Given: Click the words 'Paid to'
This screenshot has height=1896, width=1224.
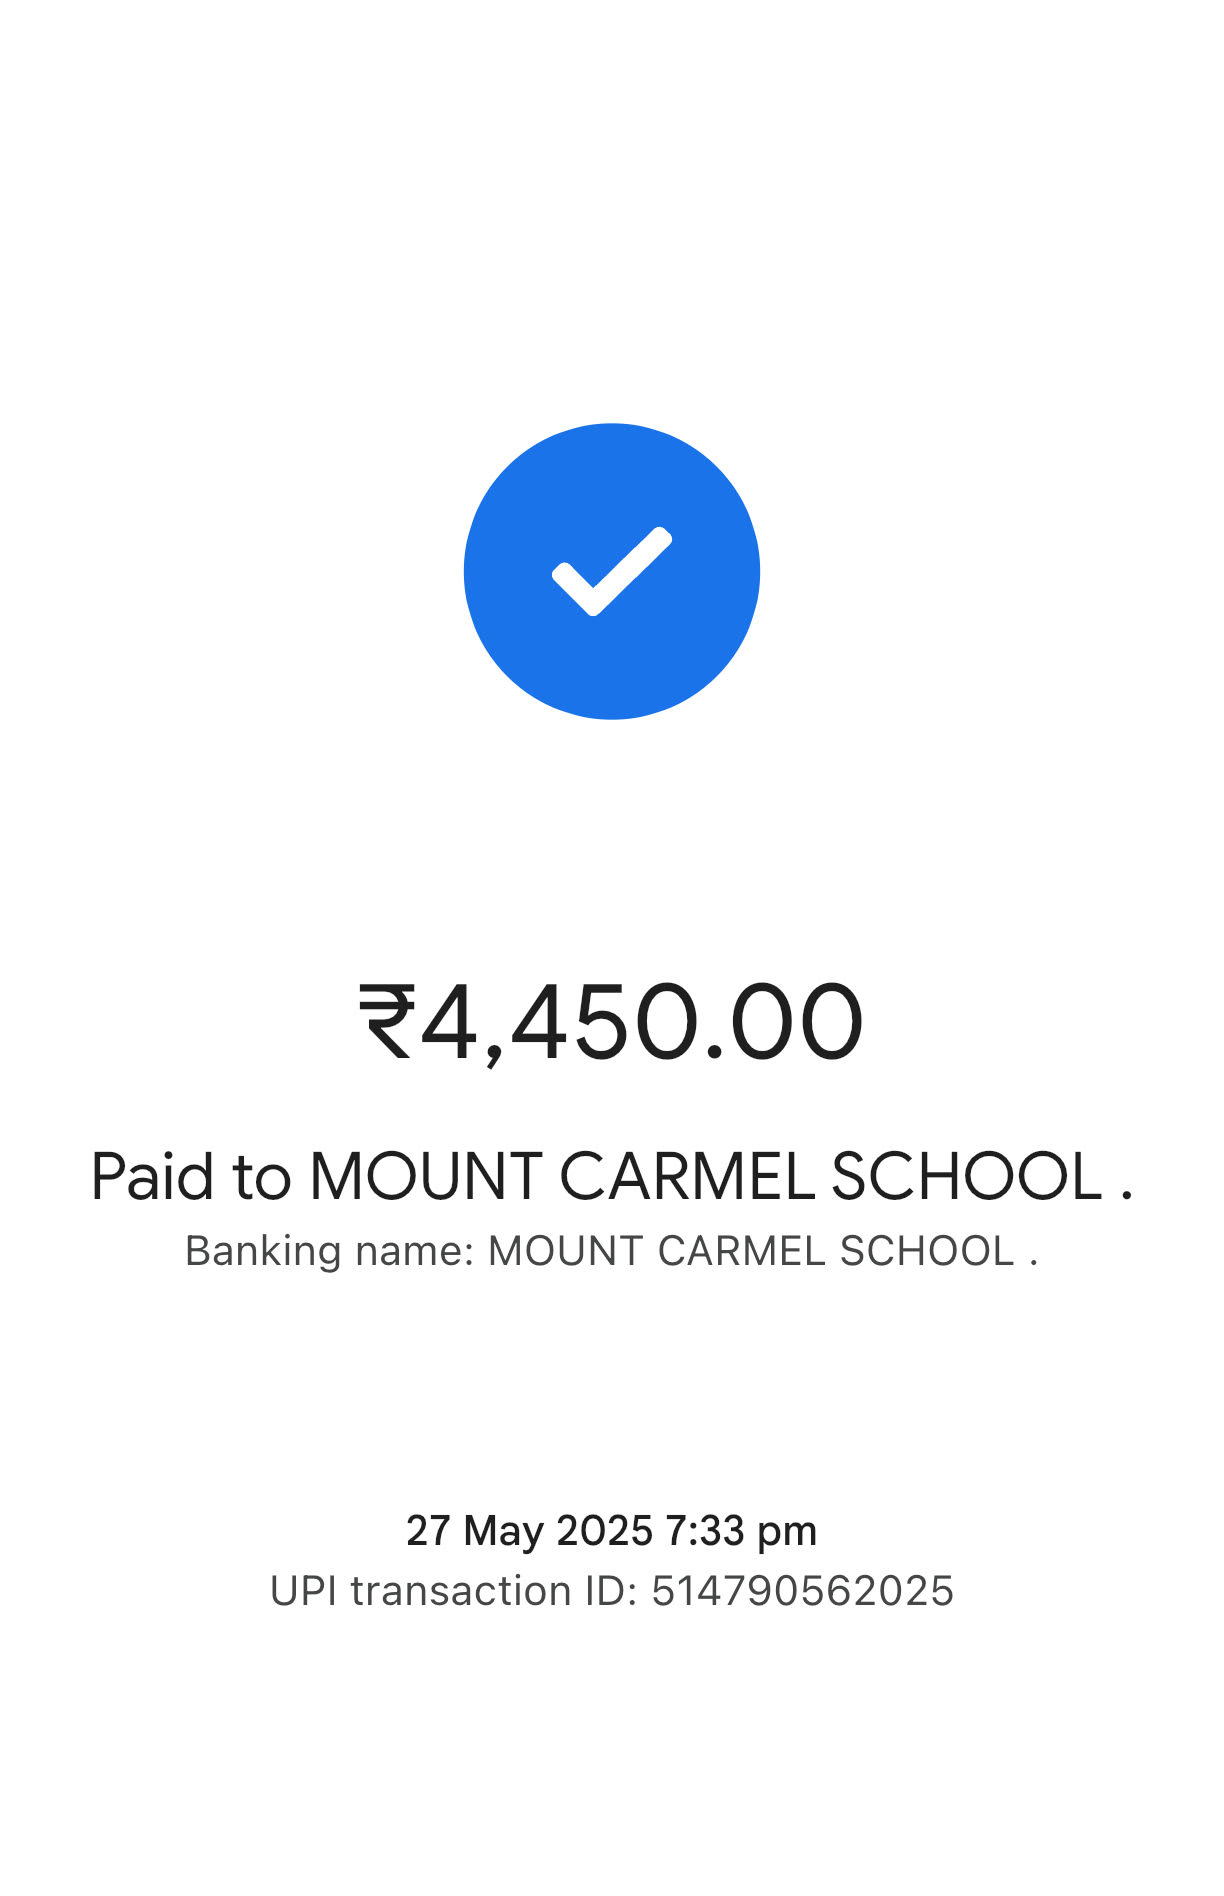Looking at the screenshot, I should pos(191,1176).
